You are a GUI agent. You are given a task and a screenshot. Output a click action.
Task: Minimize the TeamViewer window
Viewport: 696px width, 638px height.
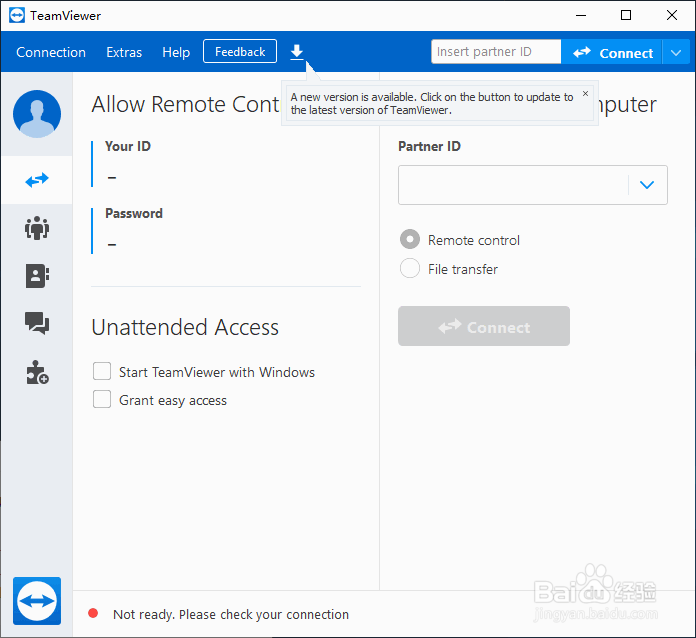click(581, 16)
